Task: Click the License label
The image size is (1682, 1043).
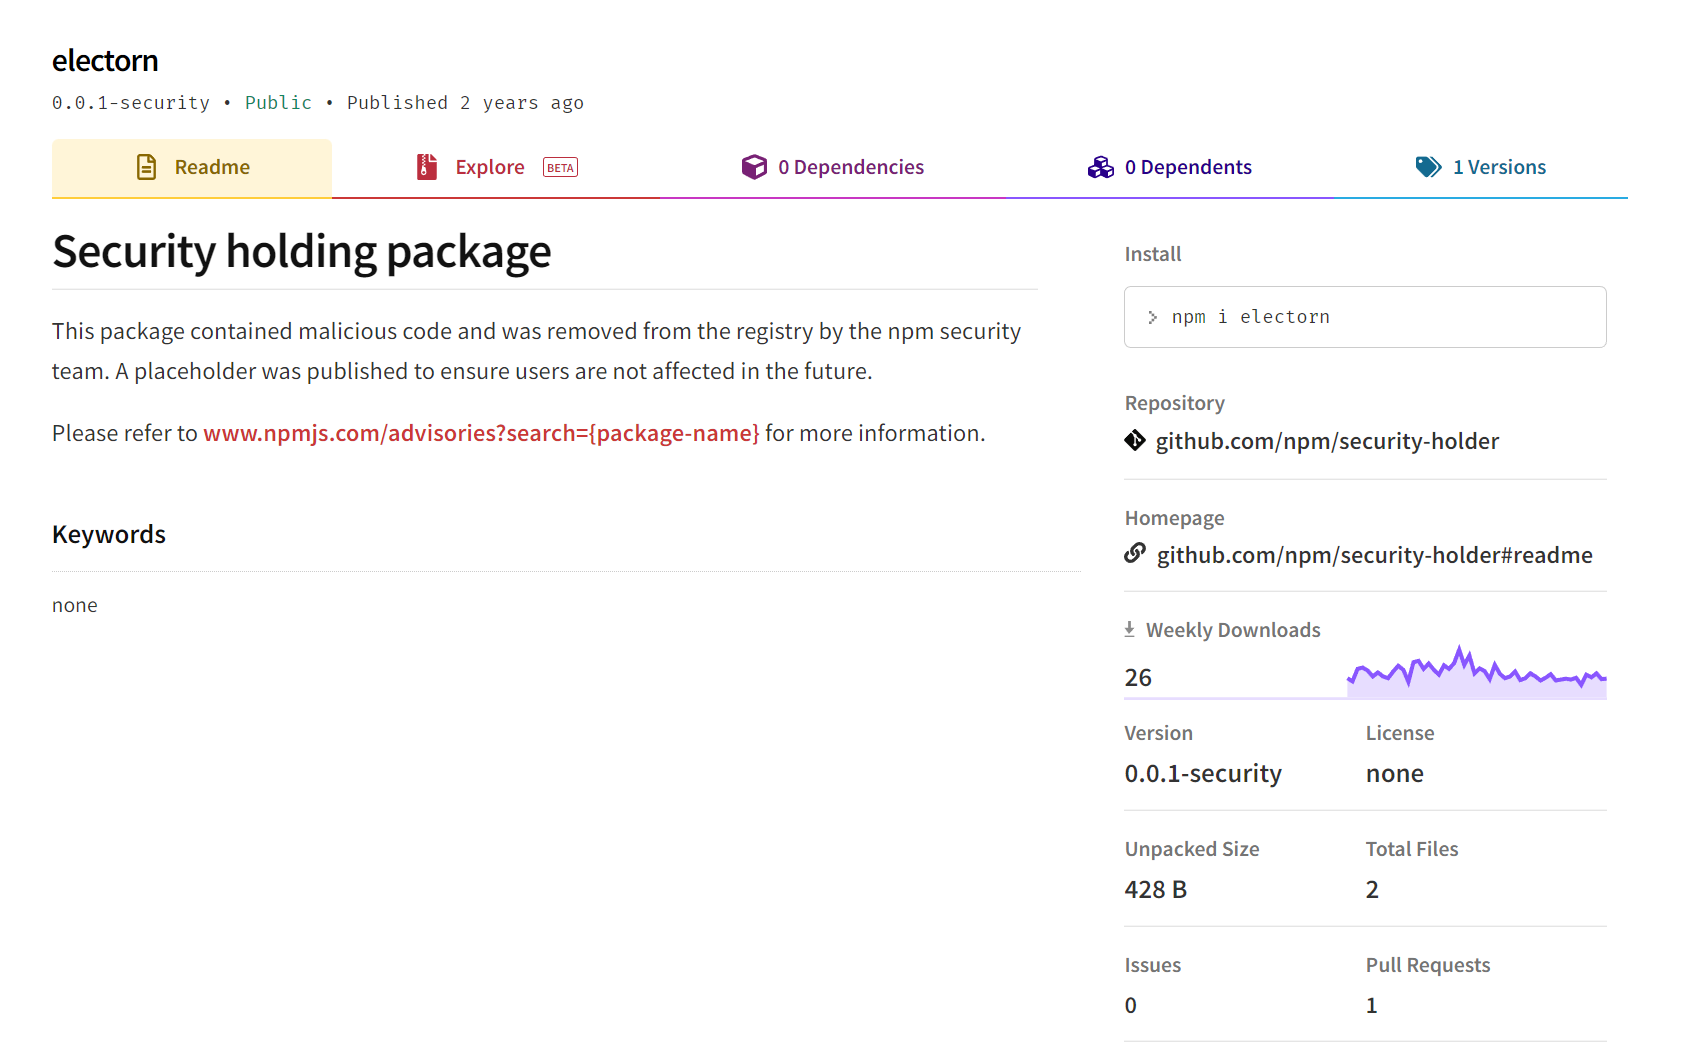Action: (x=1400, y=733)
